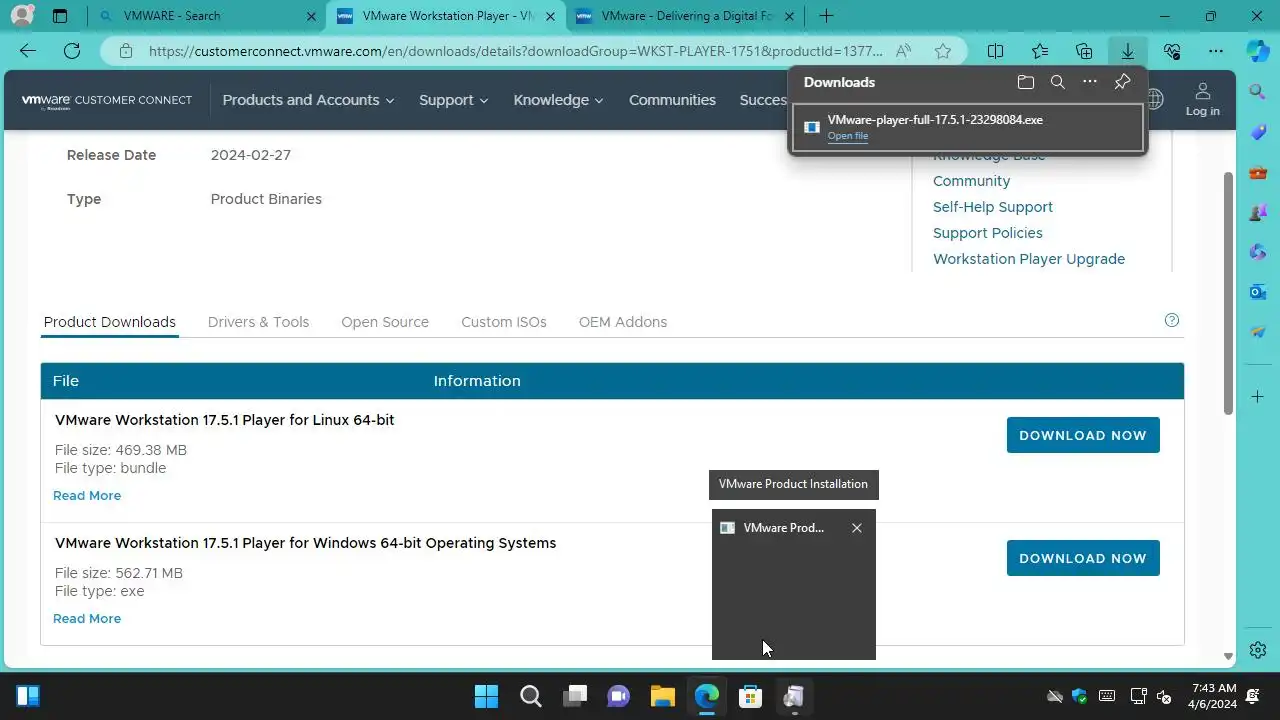
Task: Click the sidebar search icon
Action: tap(1258, 92)
